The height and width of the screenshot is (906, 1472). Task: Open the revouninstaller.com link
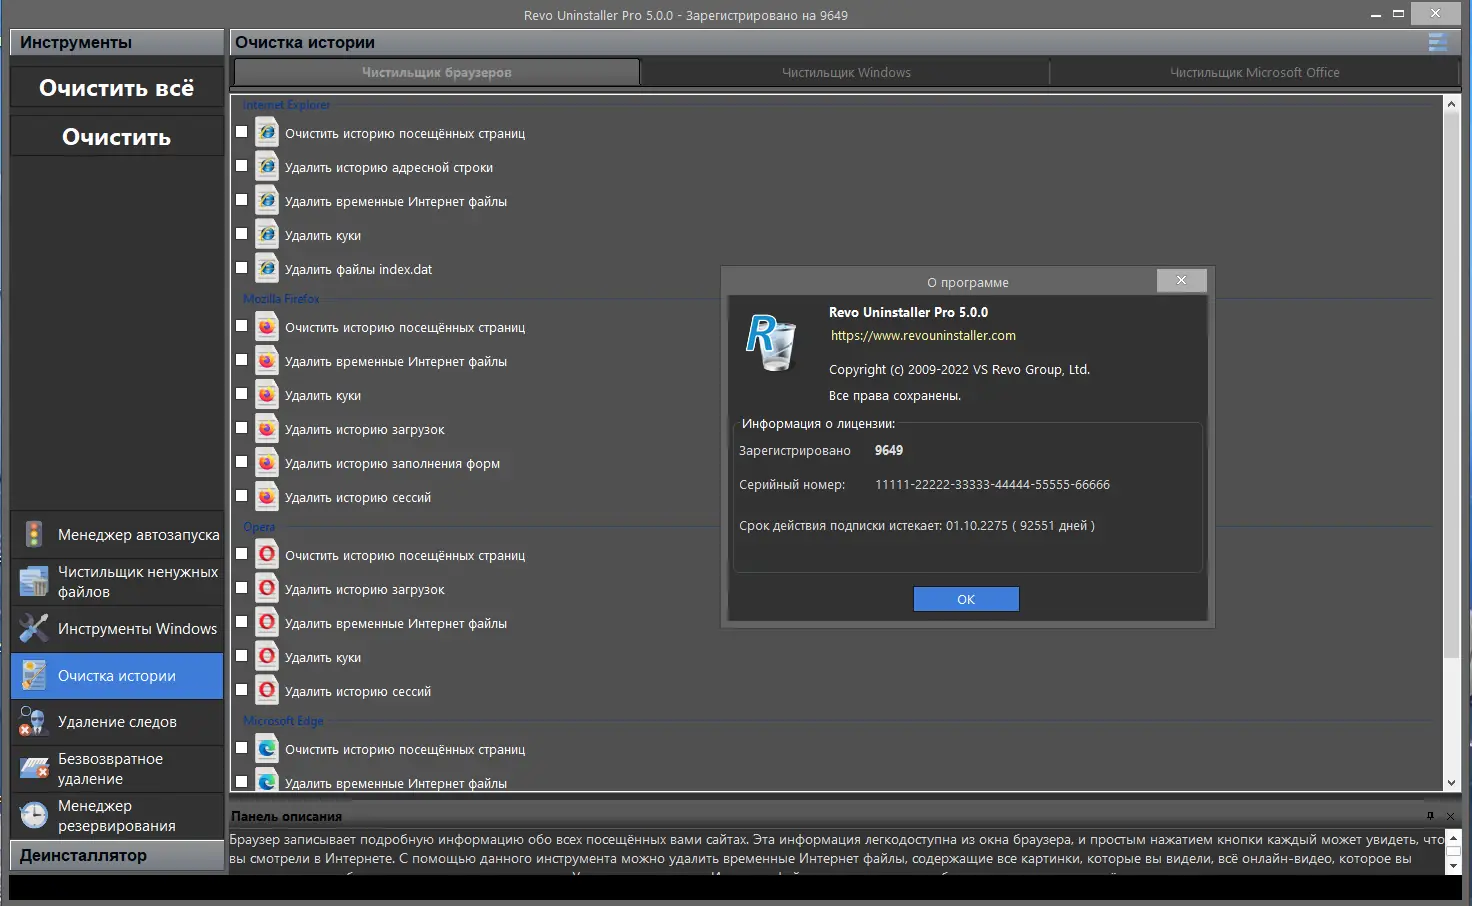coord(922,335)
